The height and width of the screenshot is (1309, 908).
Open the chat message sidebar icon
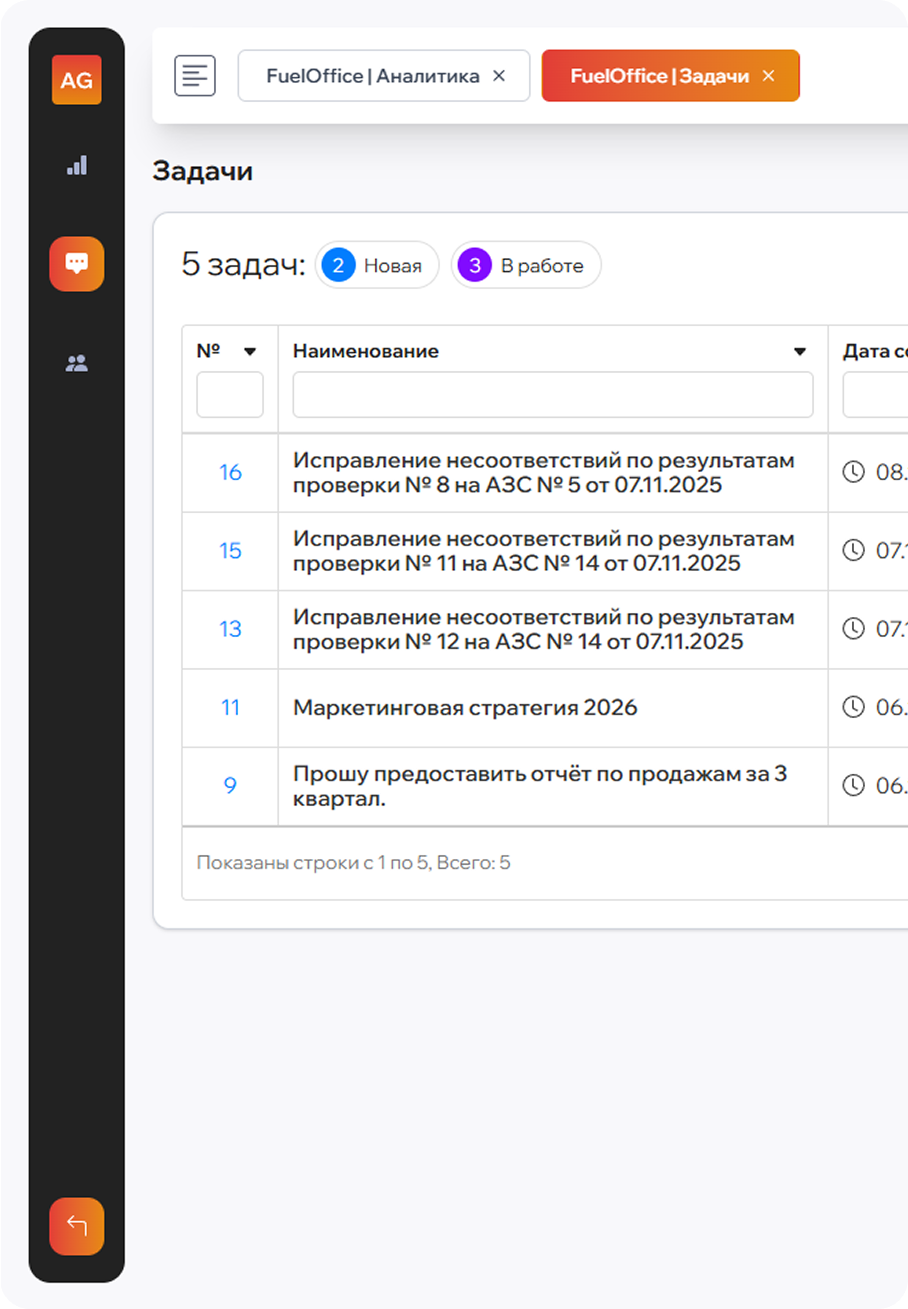(76, 264)
